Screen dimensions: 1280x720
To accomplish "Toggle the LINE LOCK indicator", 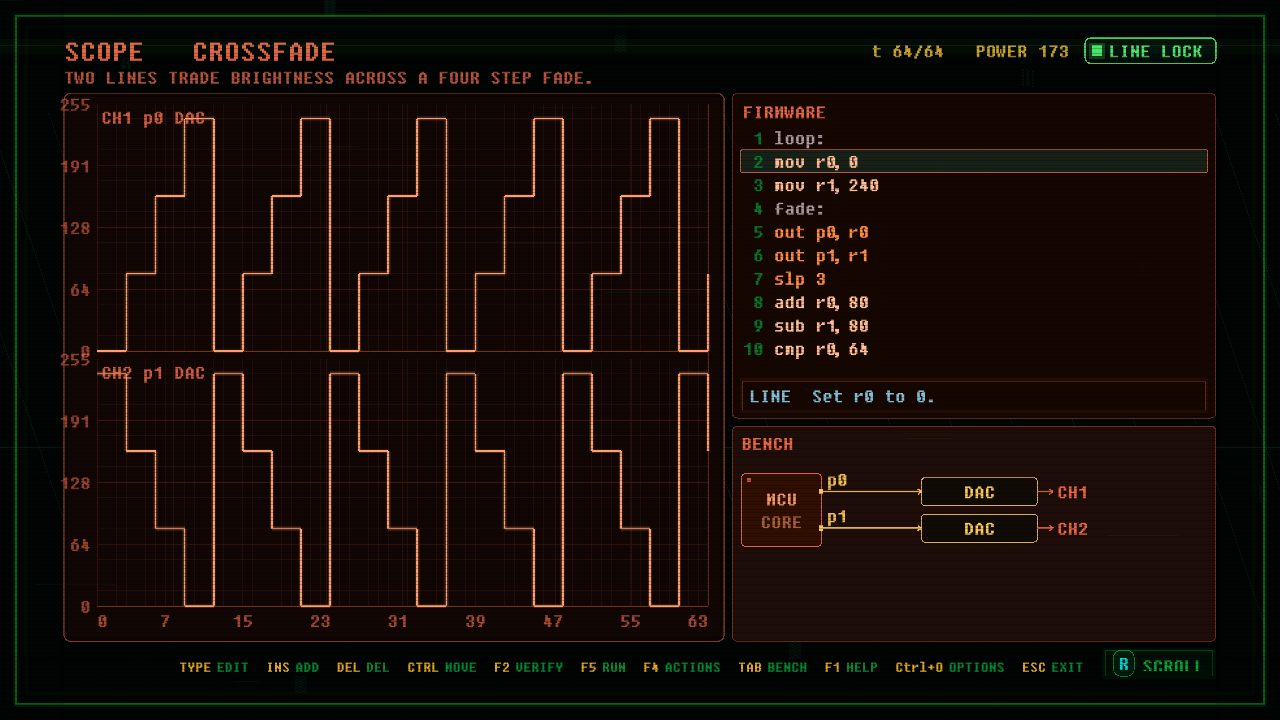I will tap(1150, 51).
